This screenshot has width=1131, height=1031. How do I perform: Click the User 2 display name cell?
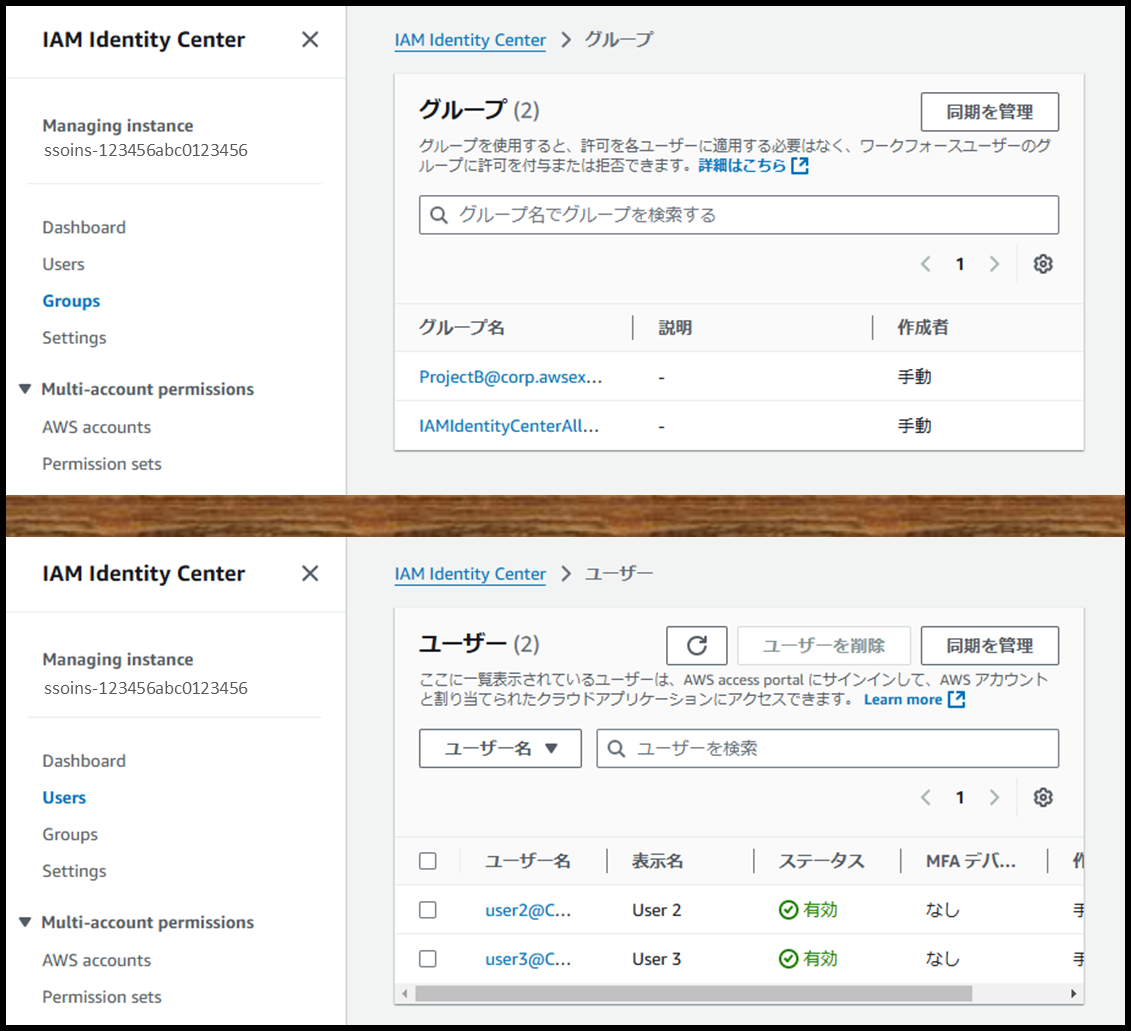[656, 910]
